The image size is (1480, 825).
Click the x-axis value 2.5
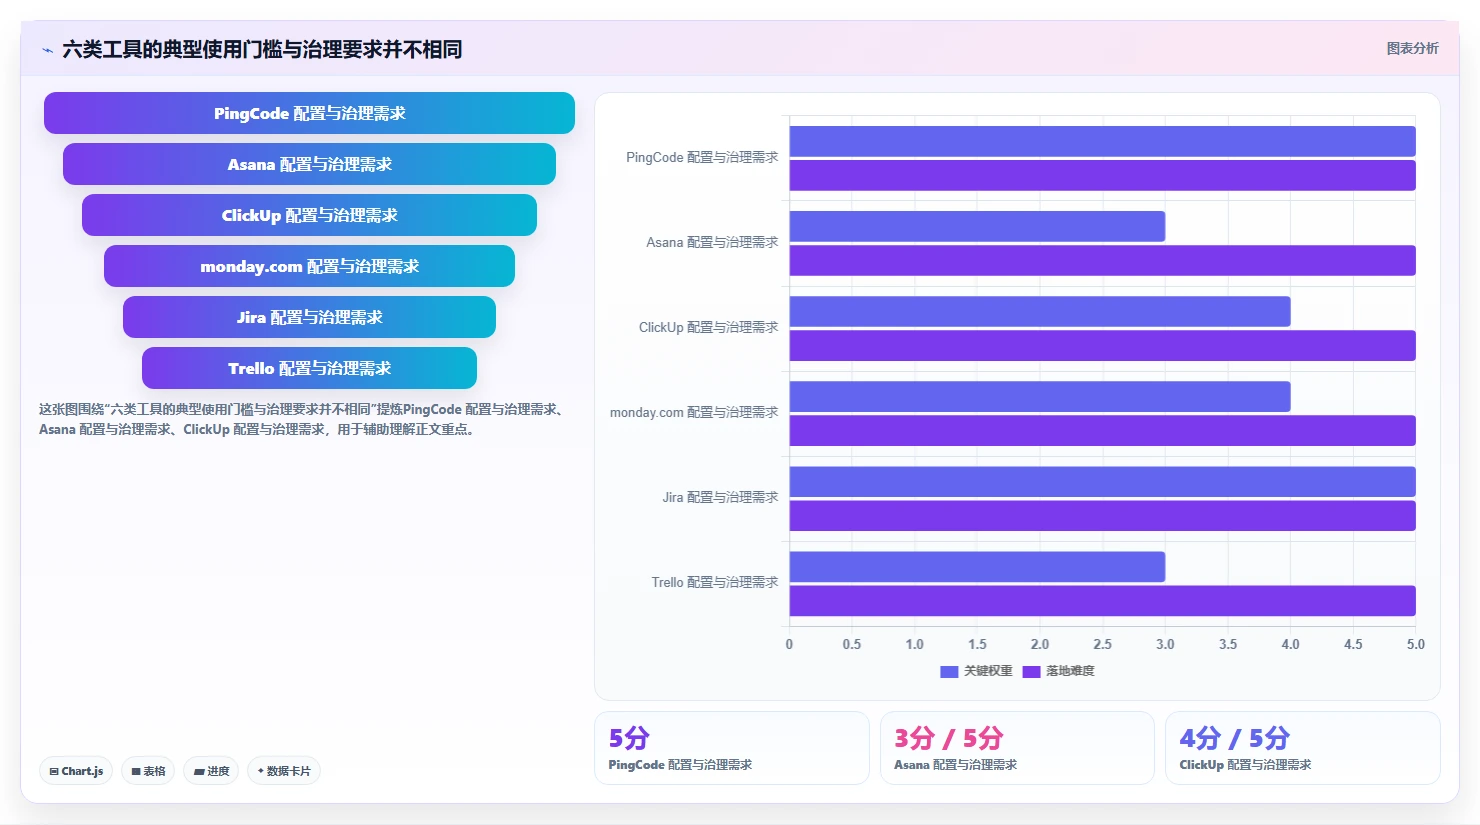click(x=1102, y=644)
